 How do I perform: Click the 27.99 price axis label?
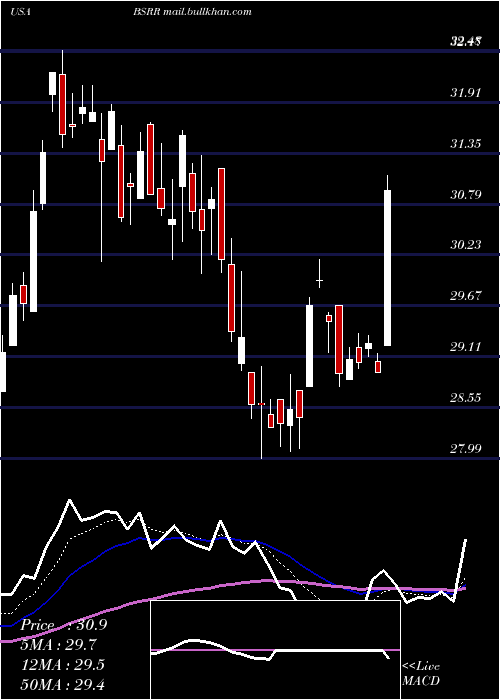click(466, 448)
